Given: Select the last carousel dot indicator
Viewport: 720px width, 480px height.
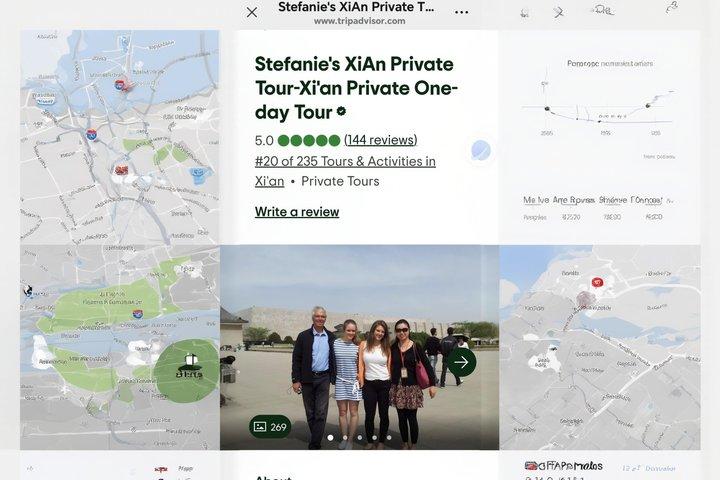Looking at the screenshot, I should tap(389, 438).
